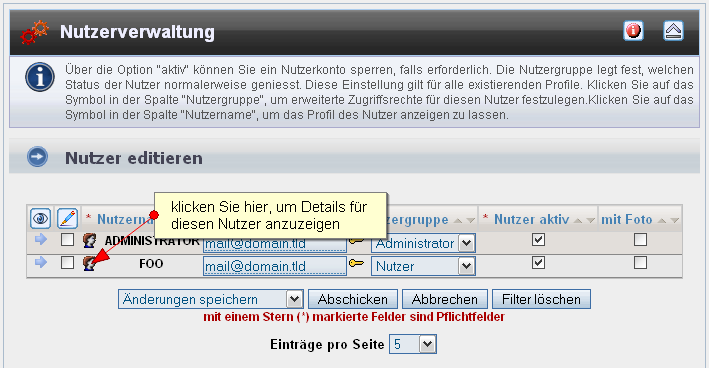The image size is (709, 368).
Task: Click the Abbrechen button
Action: click(x=444, y=299)
